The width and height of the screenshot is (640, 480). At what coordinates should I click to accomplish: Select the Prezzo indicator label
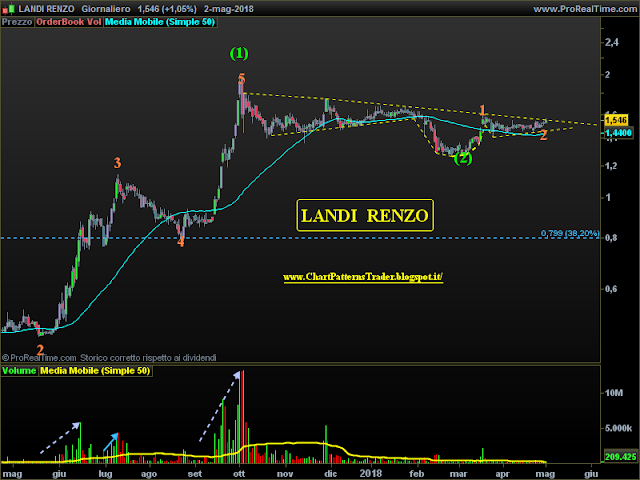[x=17, y=22]
